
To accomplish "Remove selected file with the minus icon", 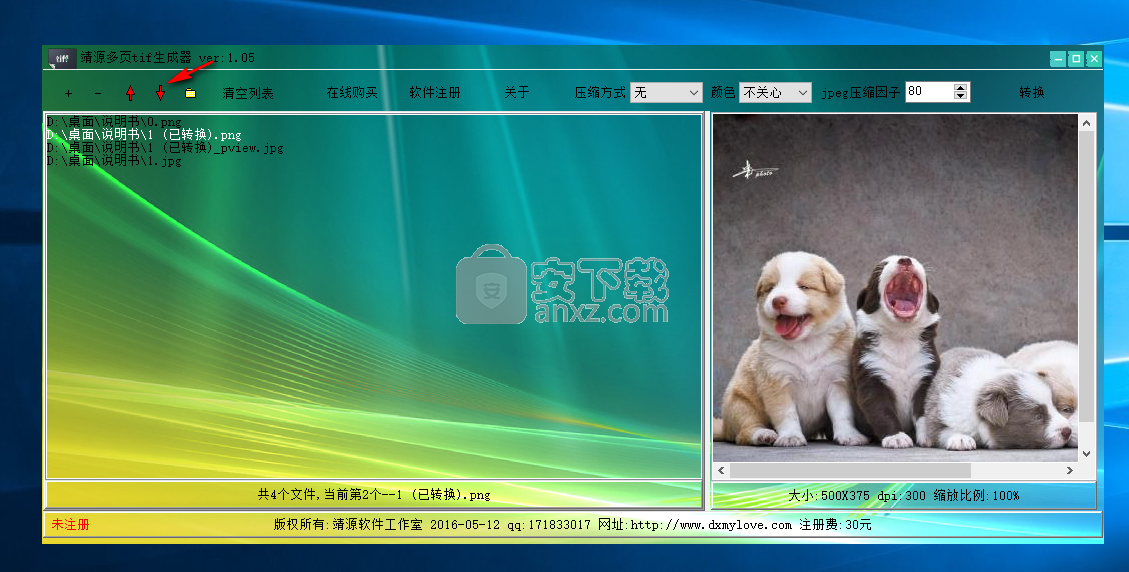I will pyautogui.click(x=98, y=93).
